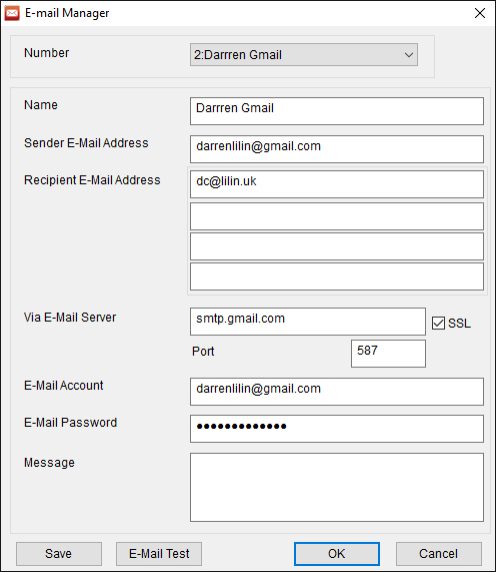The width and height of the screenshot is (496, 572).
Task: Click the second empty recipient address field
Action: coord(337,217)
